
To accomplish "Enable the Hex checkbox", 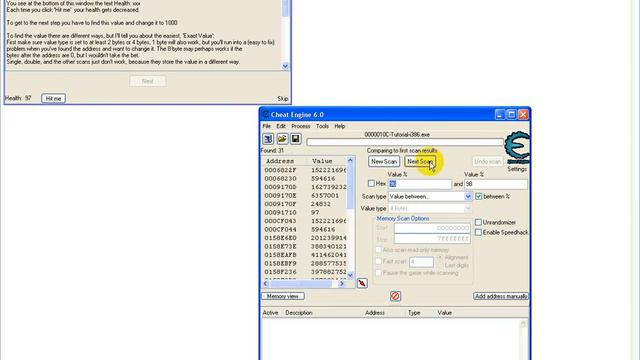I will click(371, 183).
